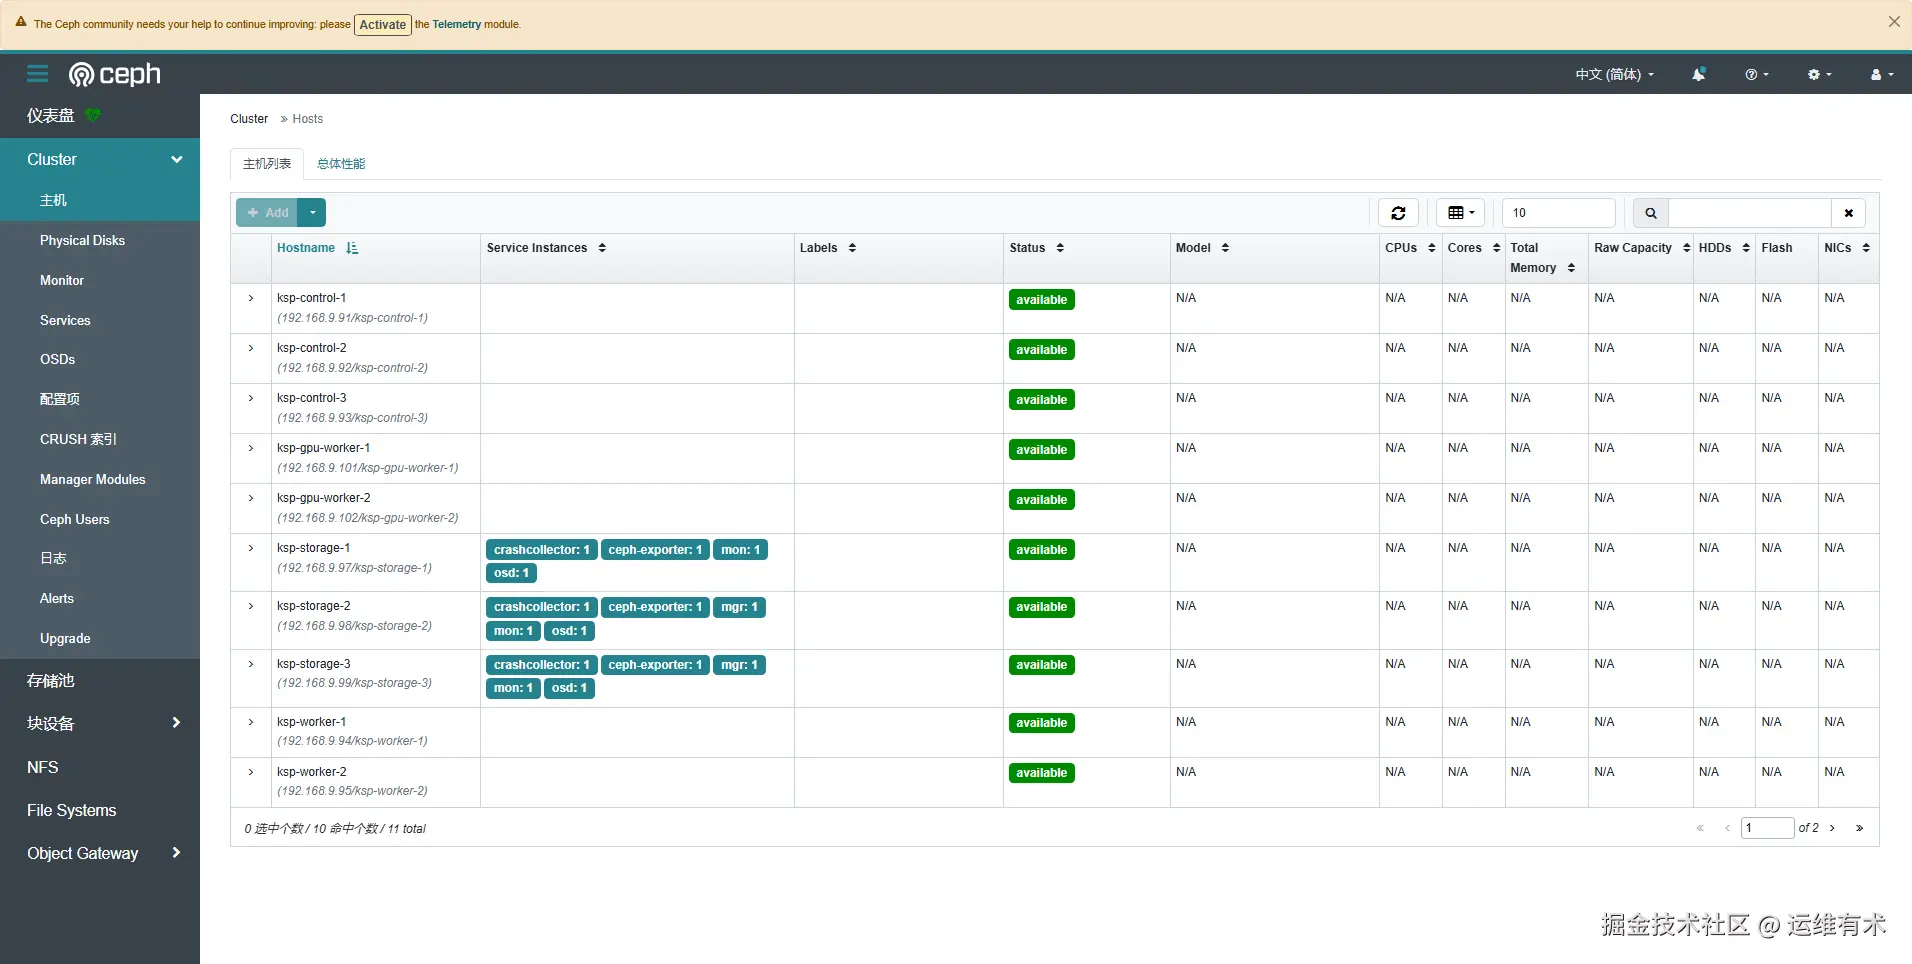Viewport: 1912px width, 964px height.
Task: Sort the table by Hostname column
Action: click(317, 248)
